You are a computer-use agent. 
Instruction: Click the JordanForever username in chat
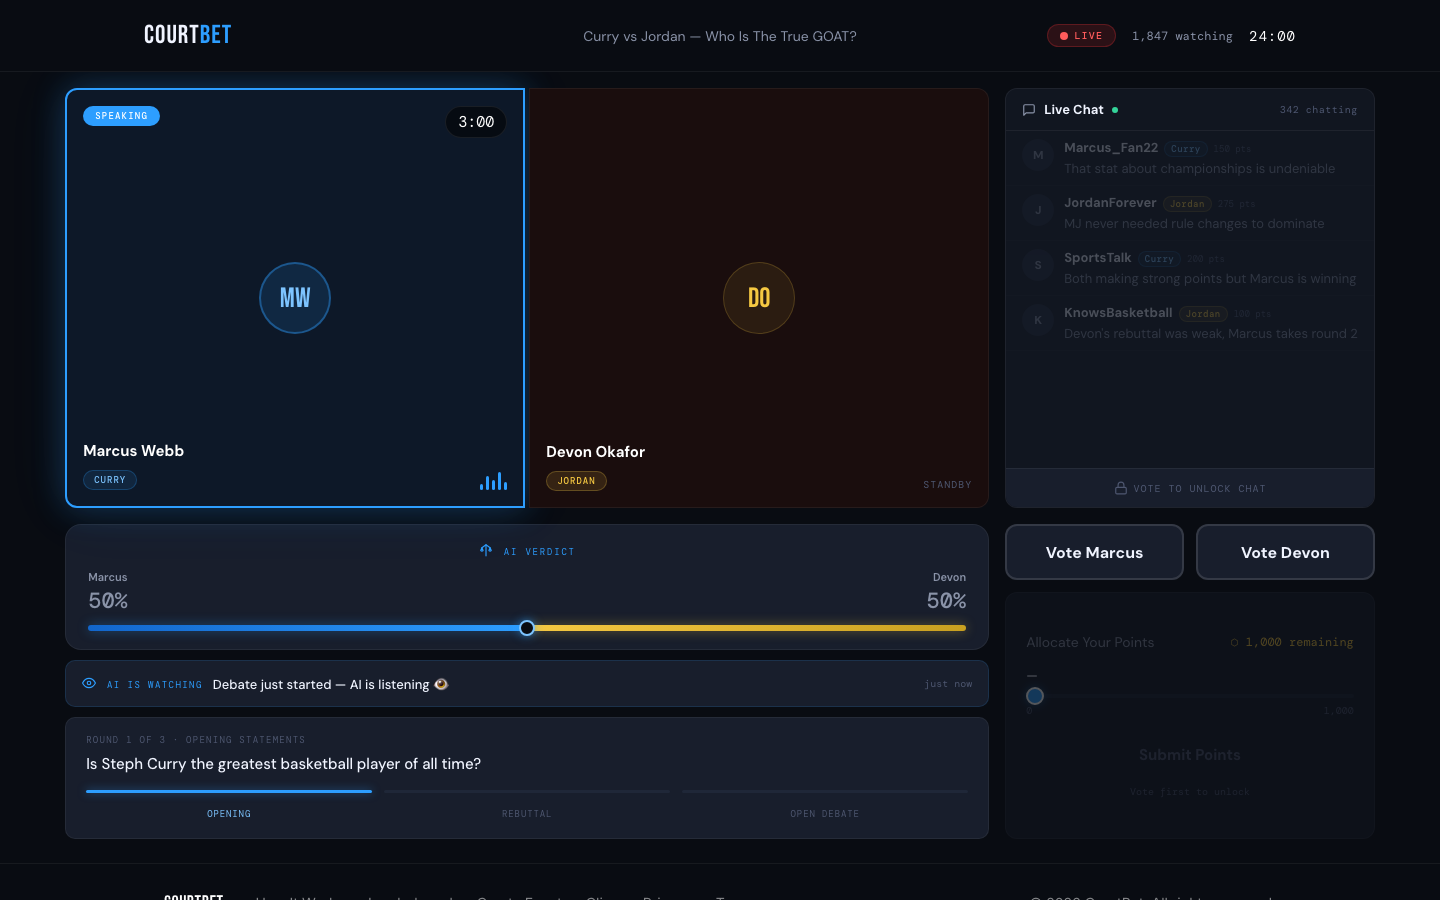[x=1110, y=202]
